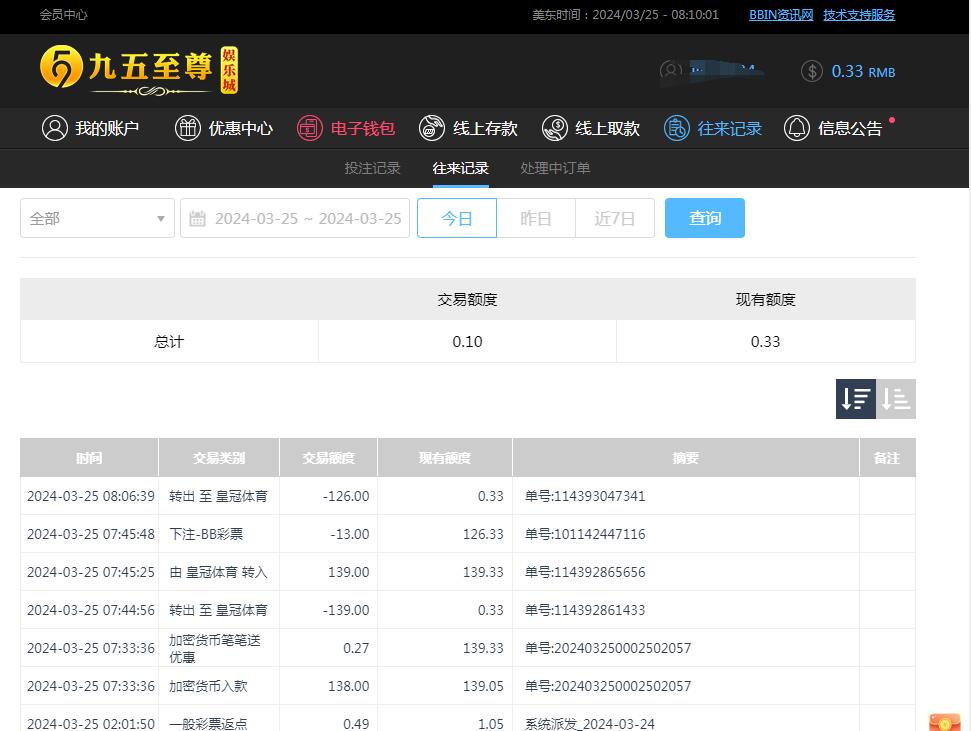Click the 查询 search button
The height and width of the screenshot is (731, 971).
(705, 218)
